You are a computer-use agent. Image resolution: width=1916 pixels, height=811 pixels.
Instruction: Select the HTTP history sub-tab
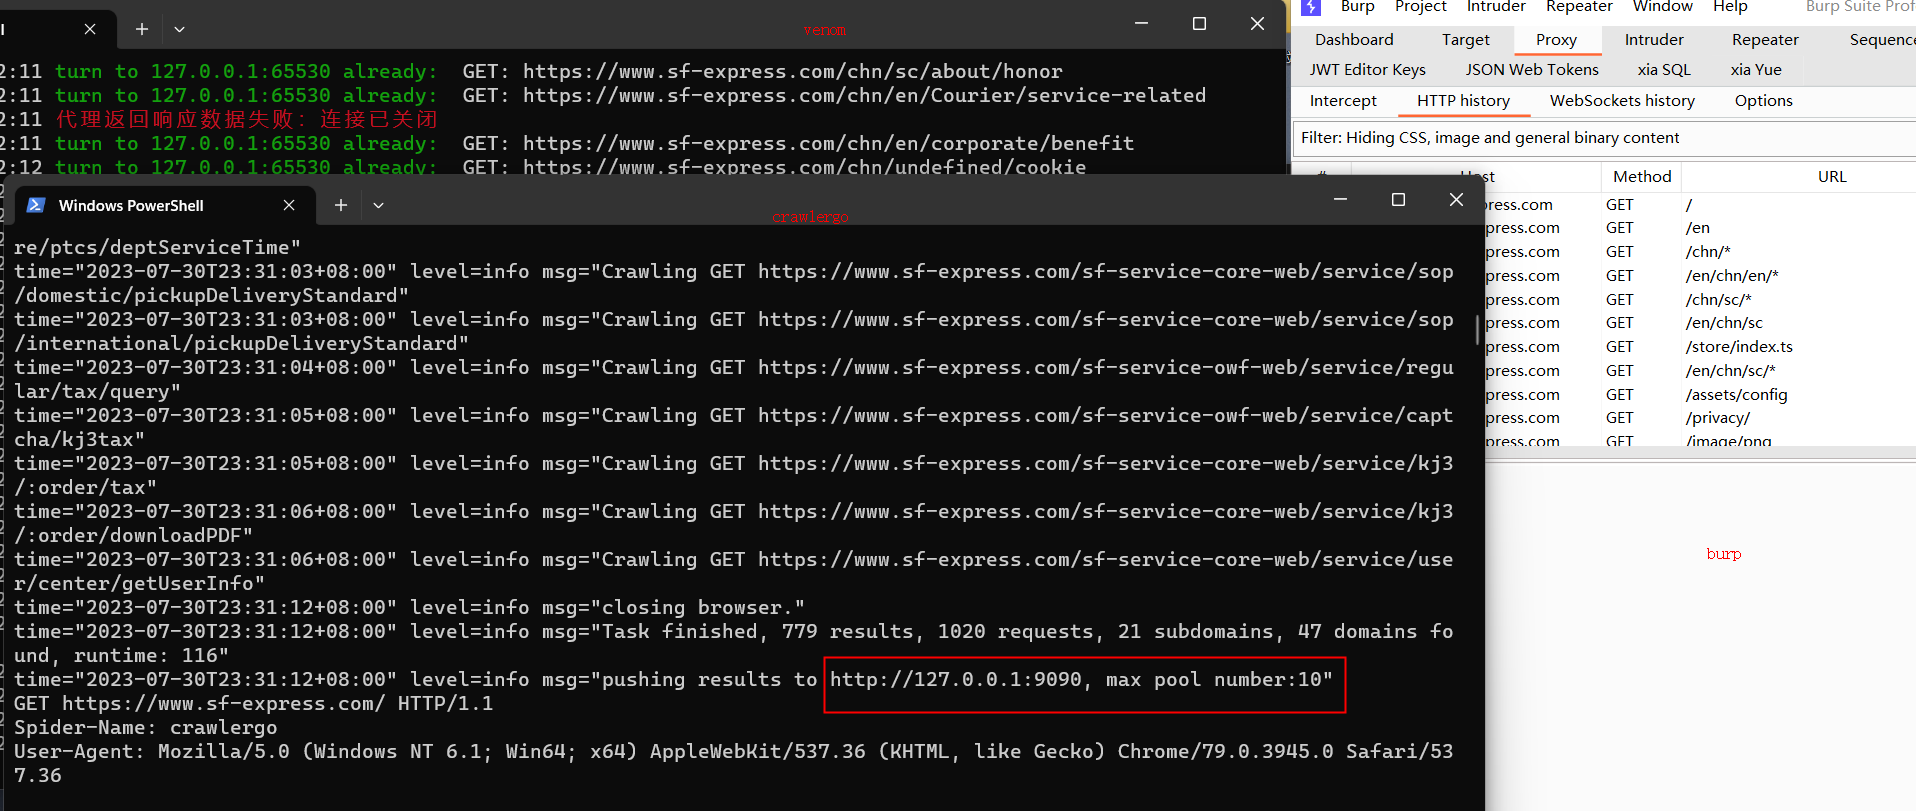[1463, 101]
